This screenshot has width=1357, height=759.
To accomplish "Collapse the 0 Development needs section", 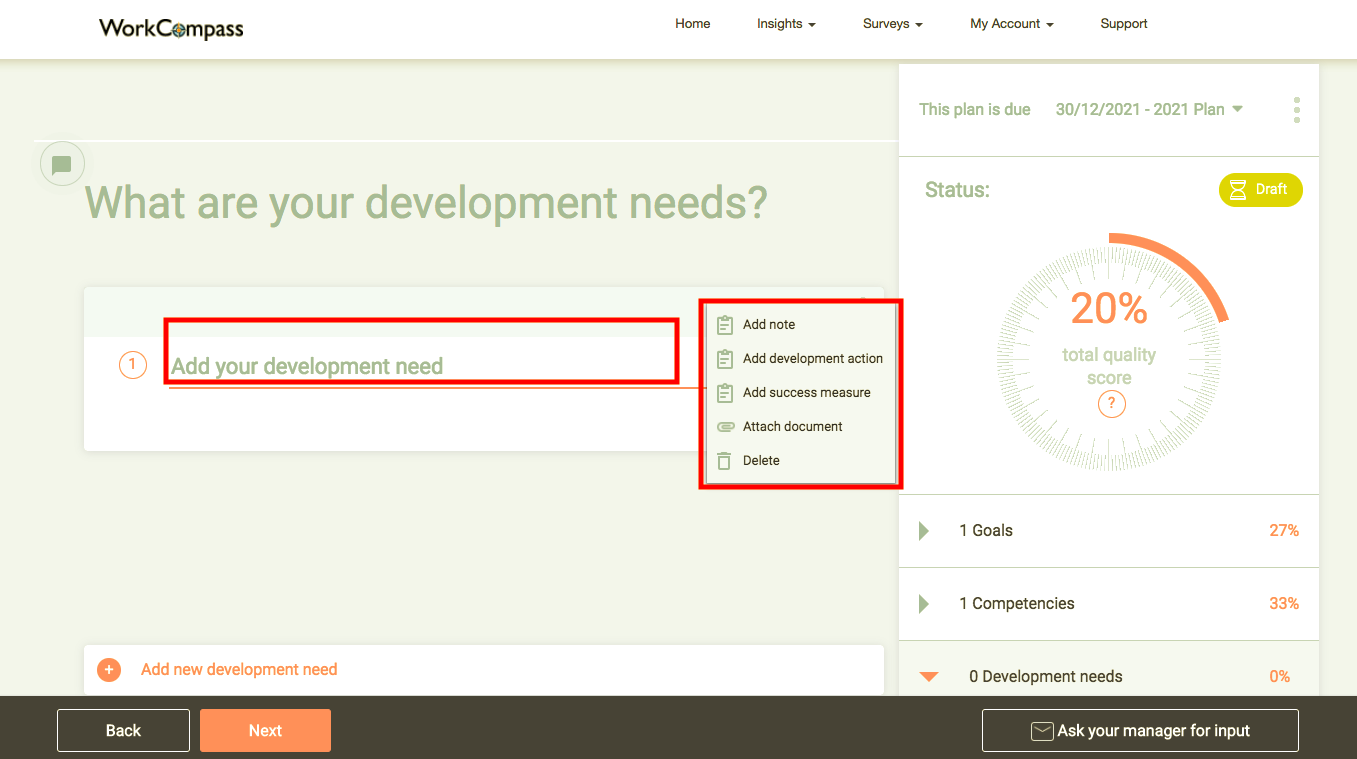I will click(x=928, y=676).
